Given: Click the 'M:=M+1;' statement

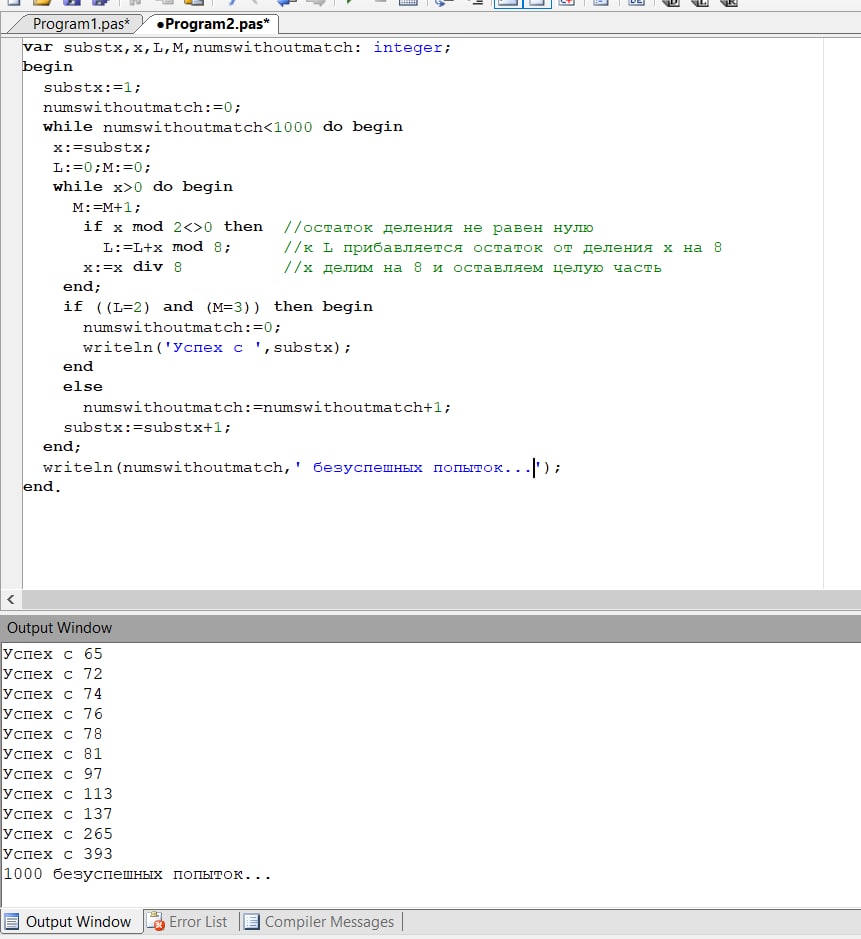Looking at the screenshot, I should click(x=107, y=207).
